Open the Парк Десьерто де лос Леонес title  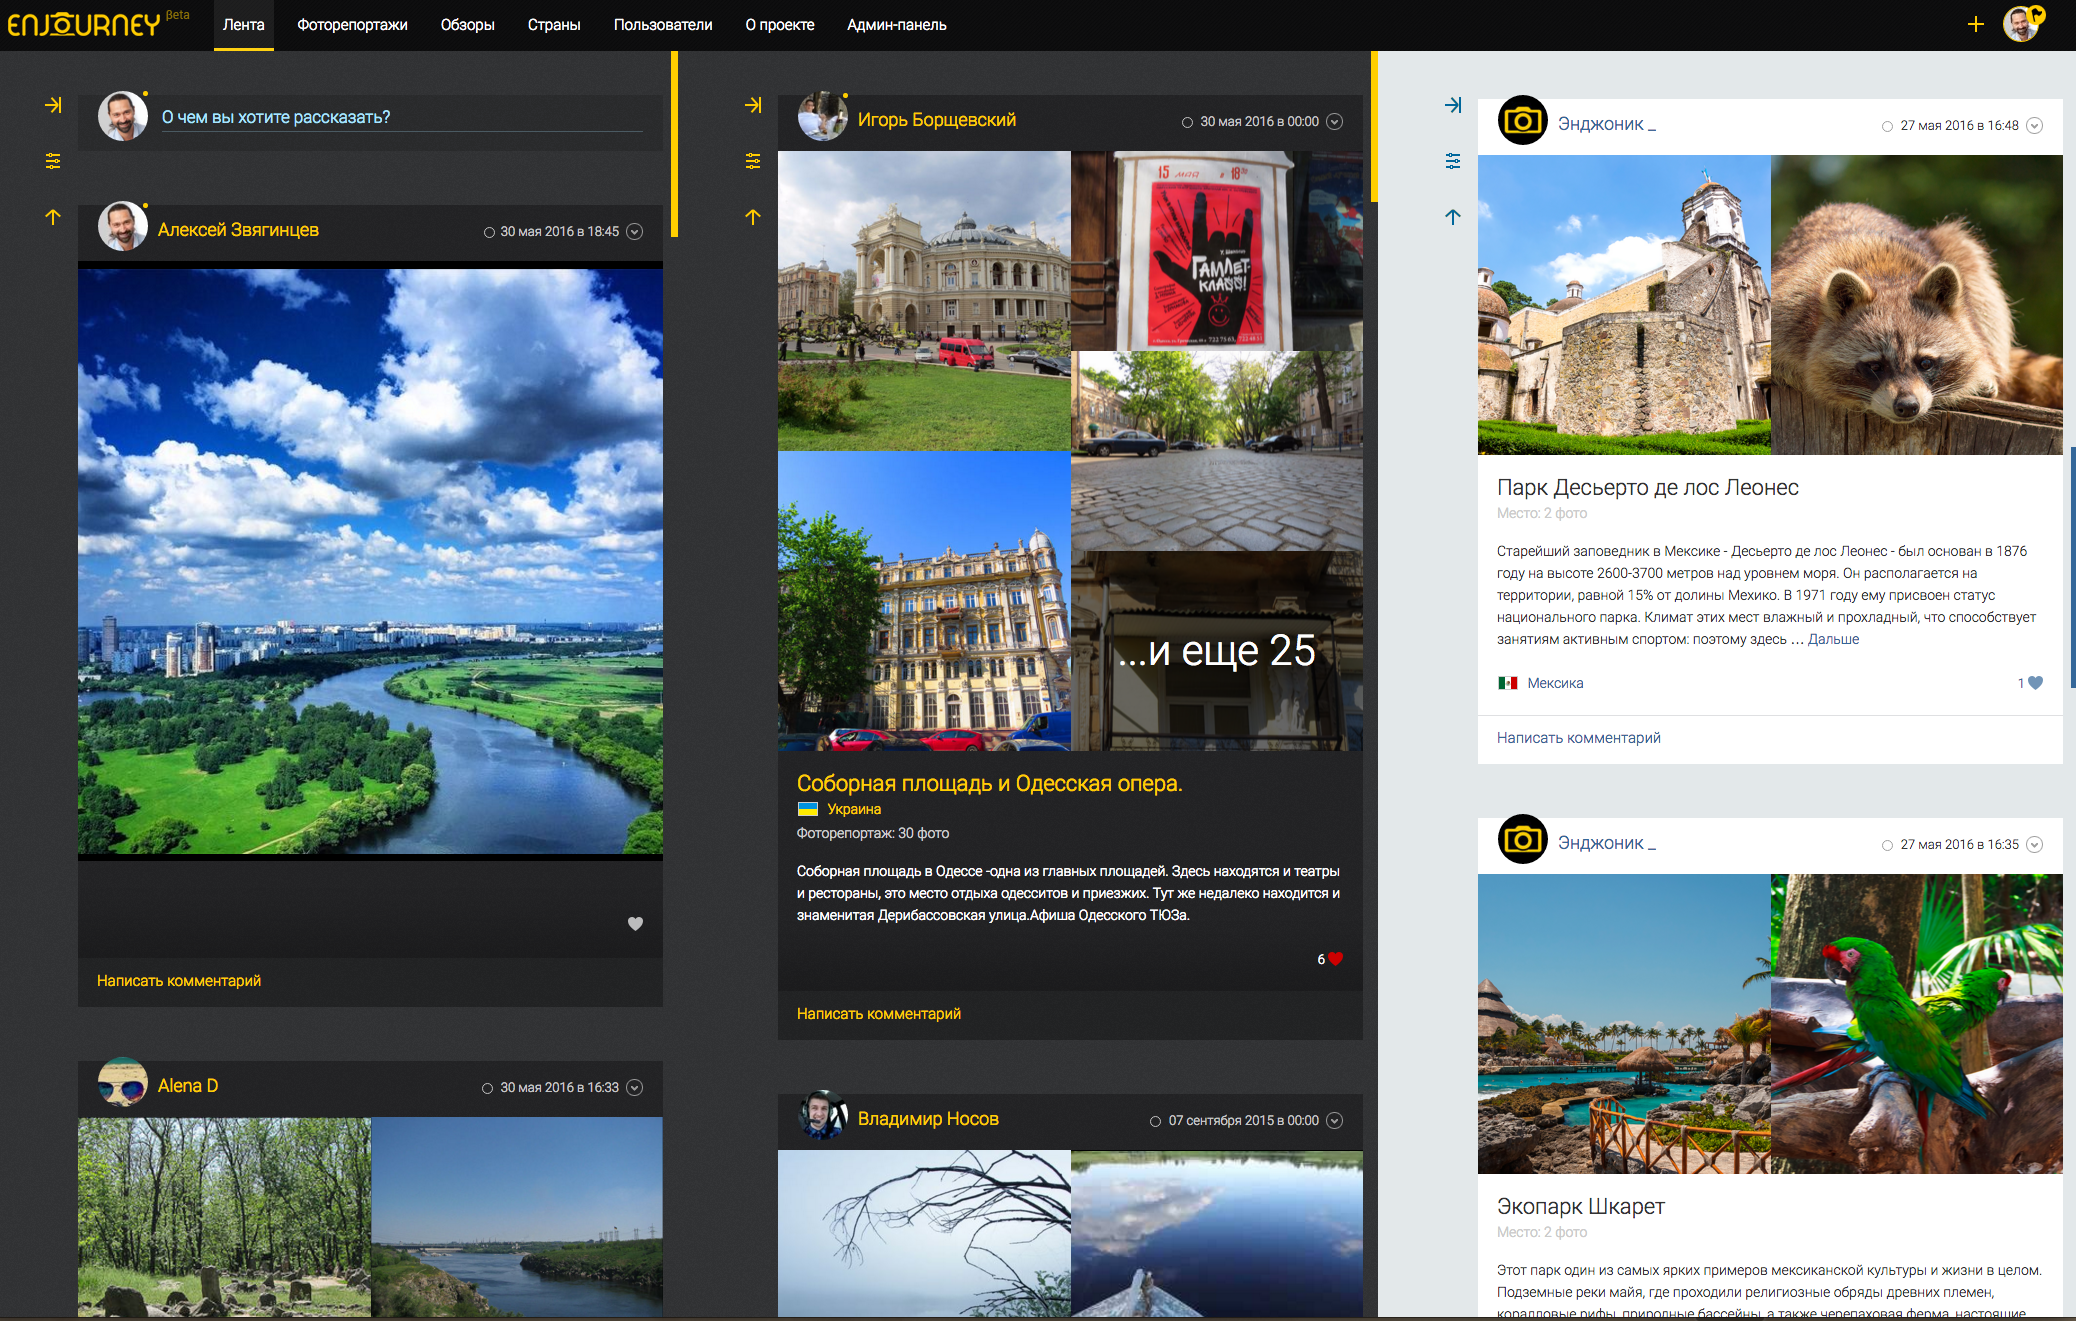(1648, 487)
